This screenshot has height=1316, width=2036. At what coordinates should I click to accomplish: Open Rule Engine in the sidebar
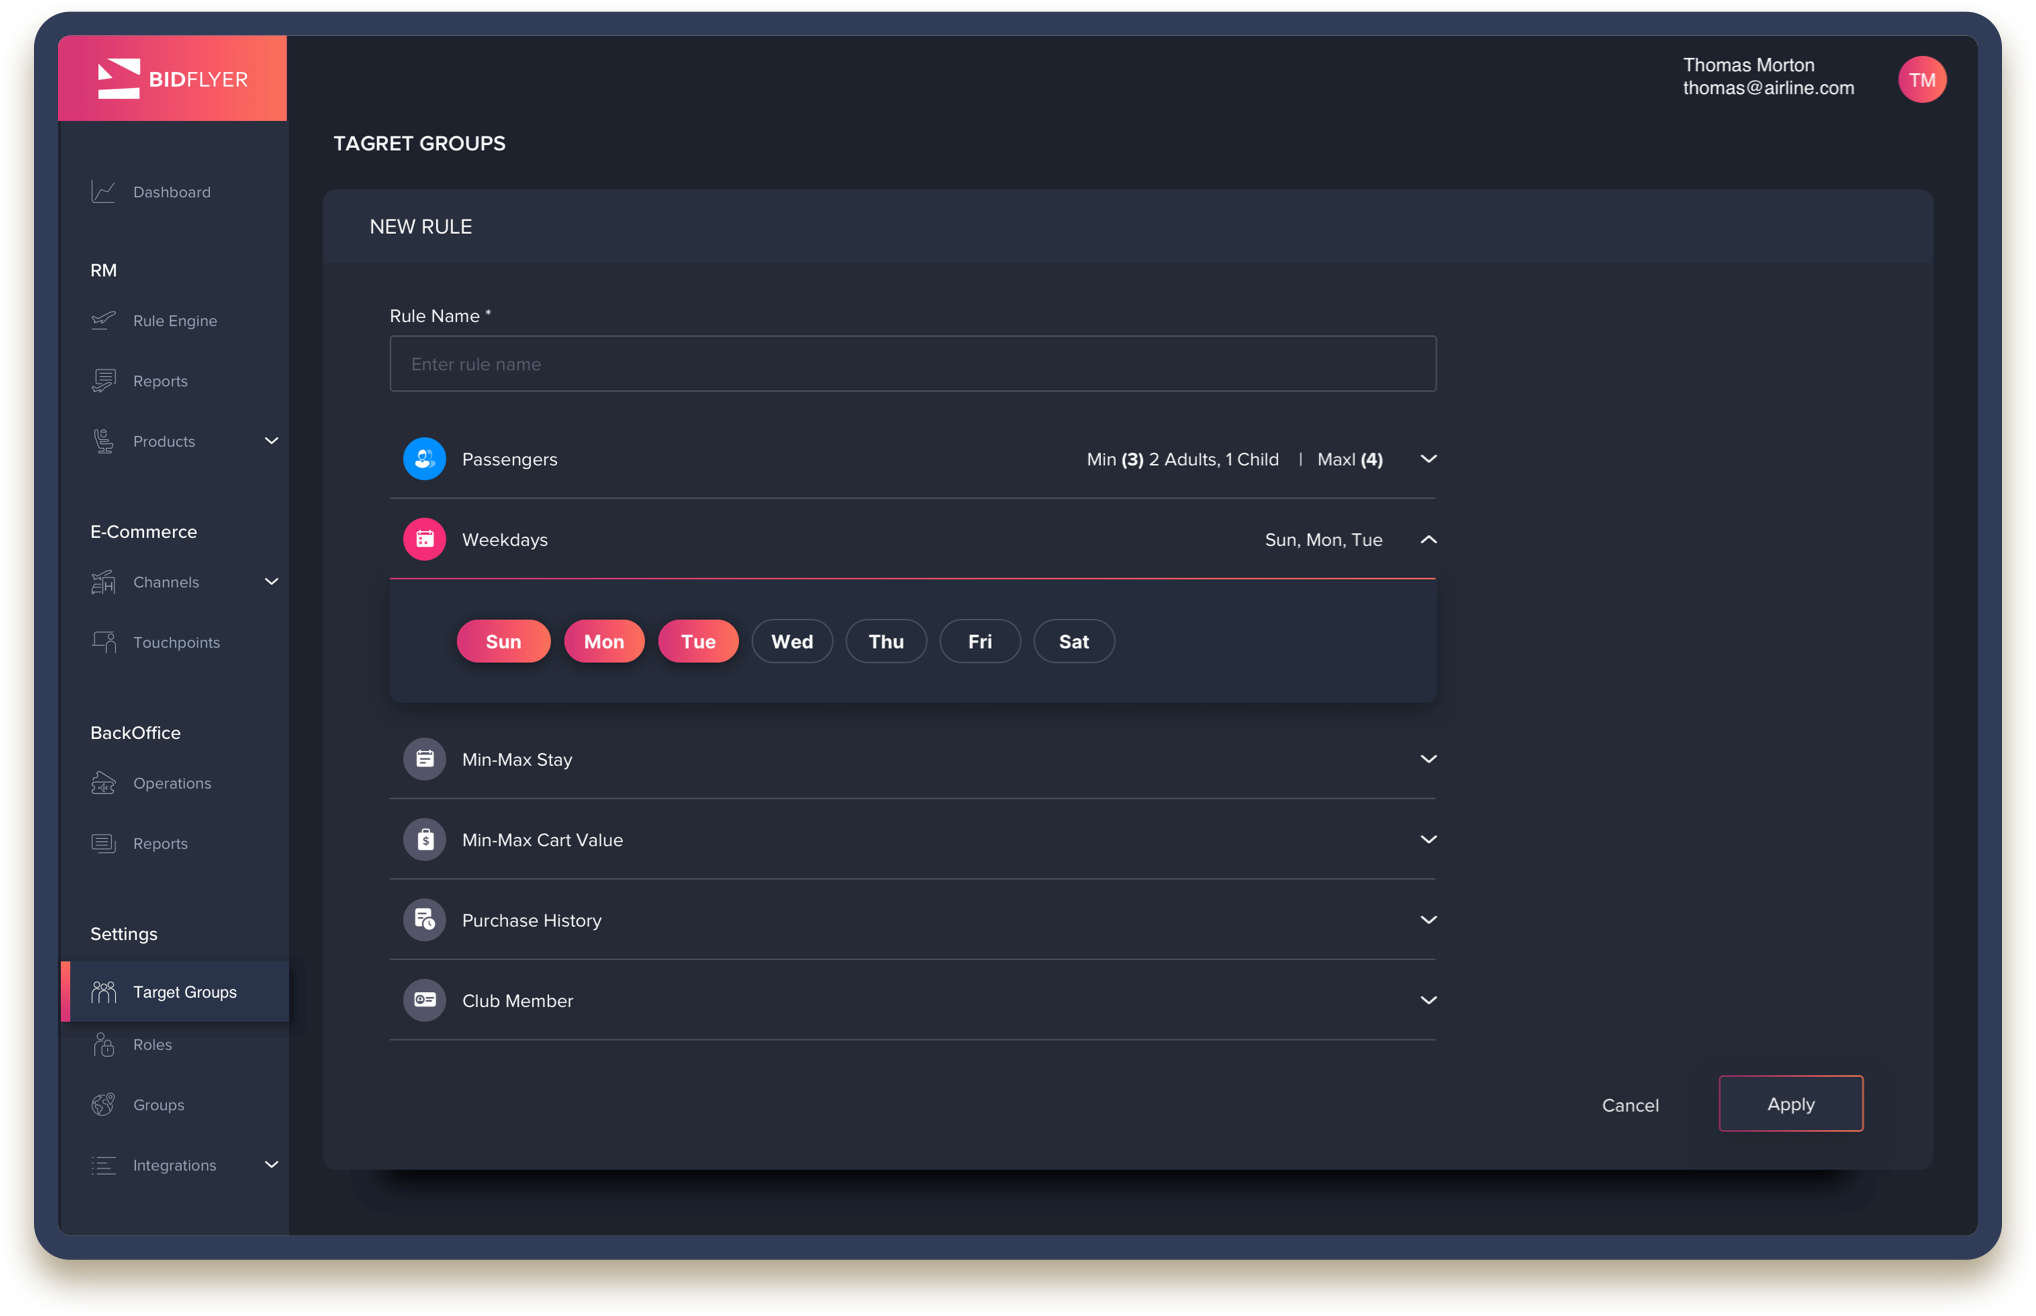point(174,321)
